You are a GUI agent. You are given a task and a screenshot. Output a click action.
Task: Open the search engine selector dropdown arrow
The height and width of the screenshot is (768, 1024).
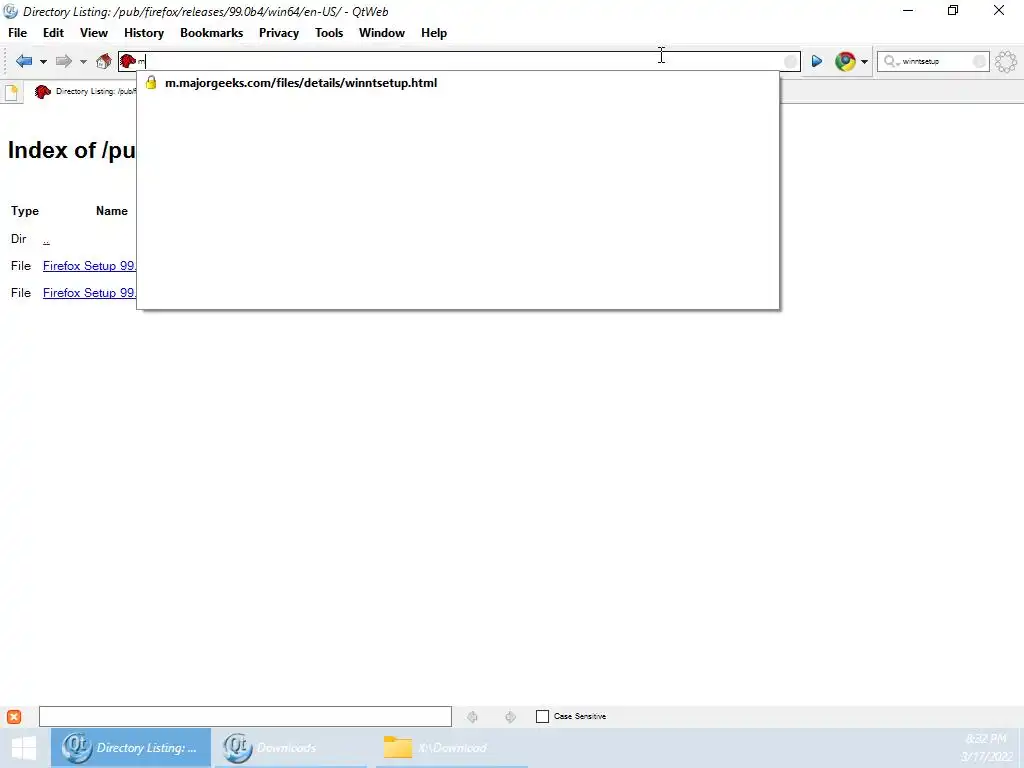(x=864, y=62)
